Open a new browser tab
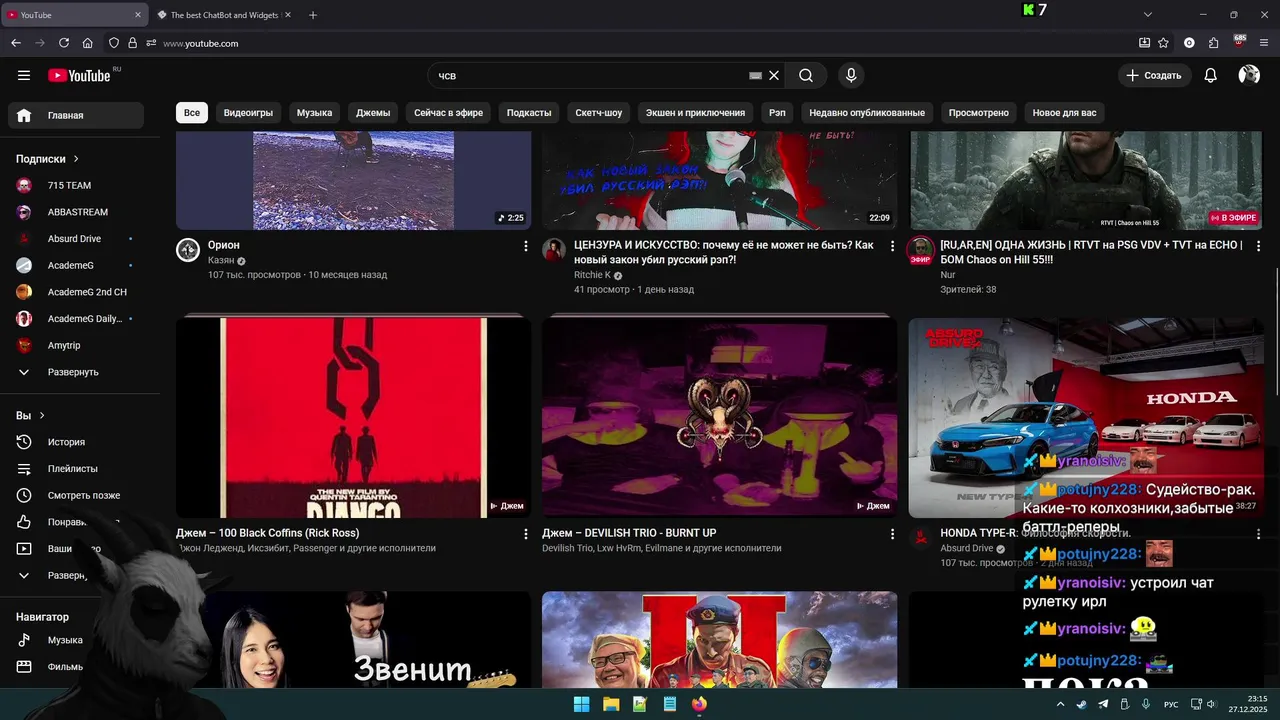 313,15
